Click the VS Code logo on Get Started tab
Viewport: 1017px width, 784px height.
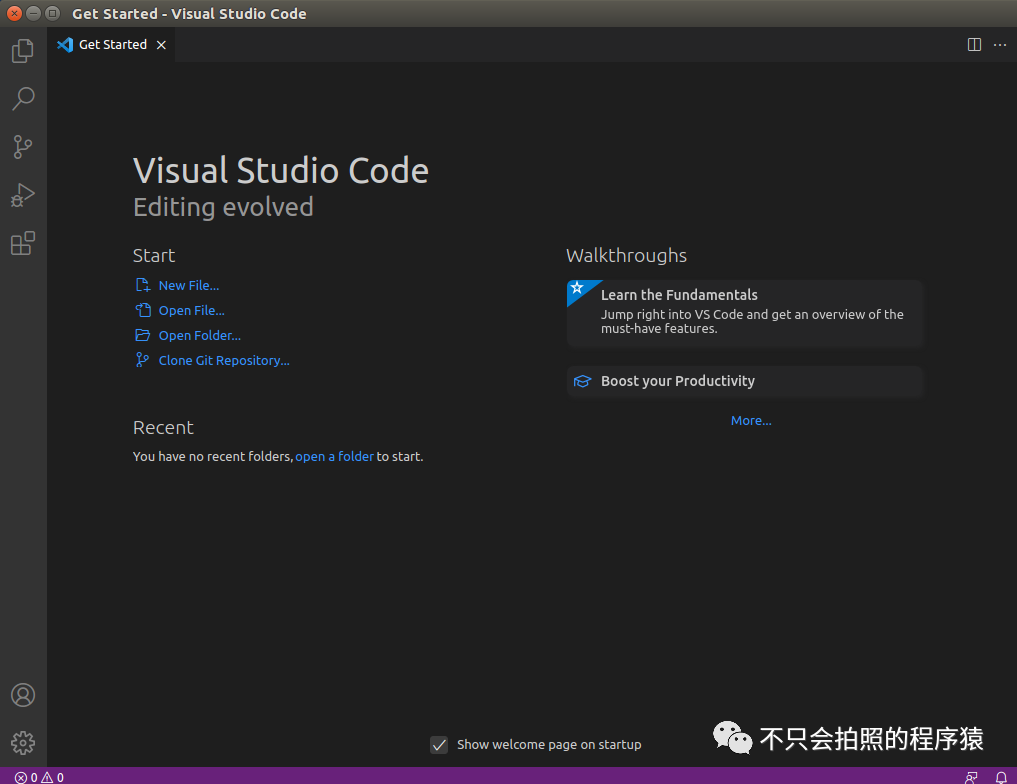click(x=65, y=45)
